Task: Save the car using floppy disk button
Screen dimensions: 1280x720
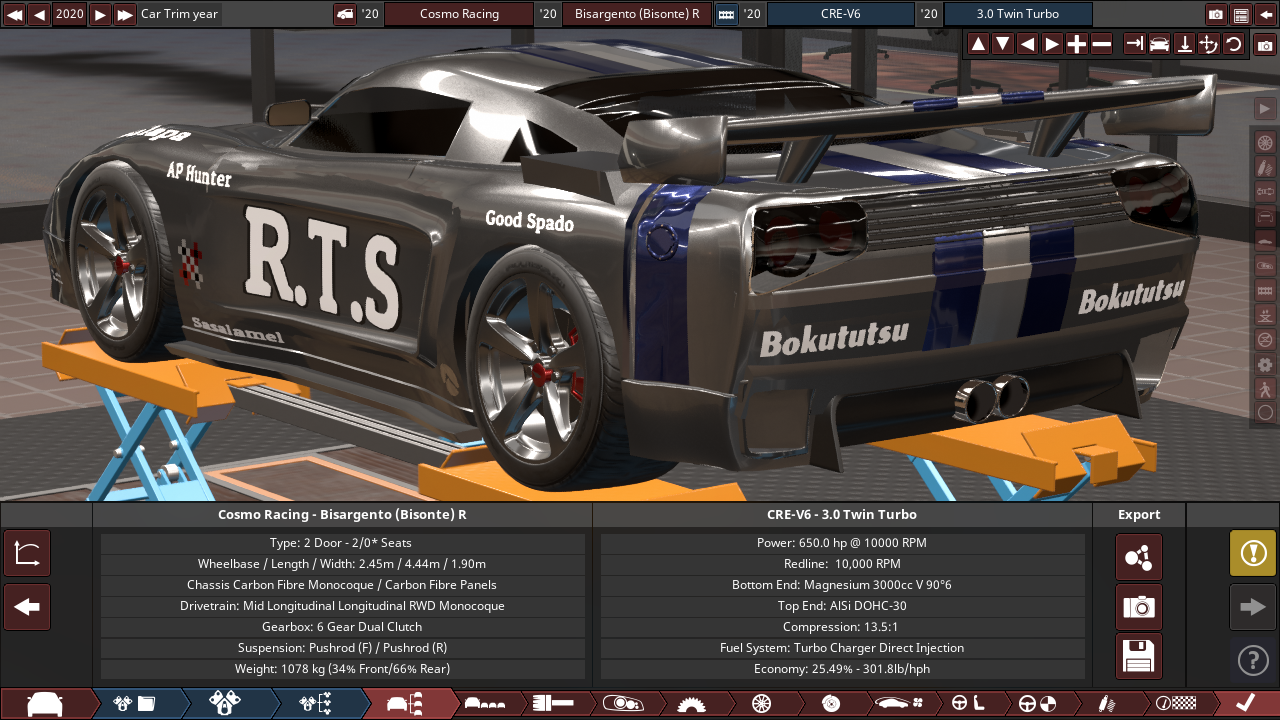Action: point(1139,657)
